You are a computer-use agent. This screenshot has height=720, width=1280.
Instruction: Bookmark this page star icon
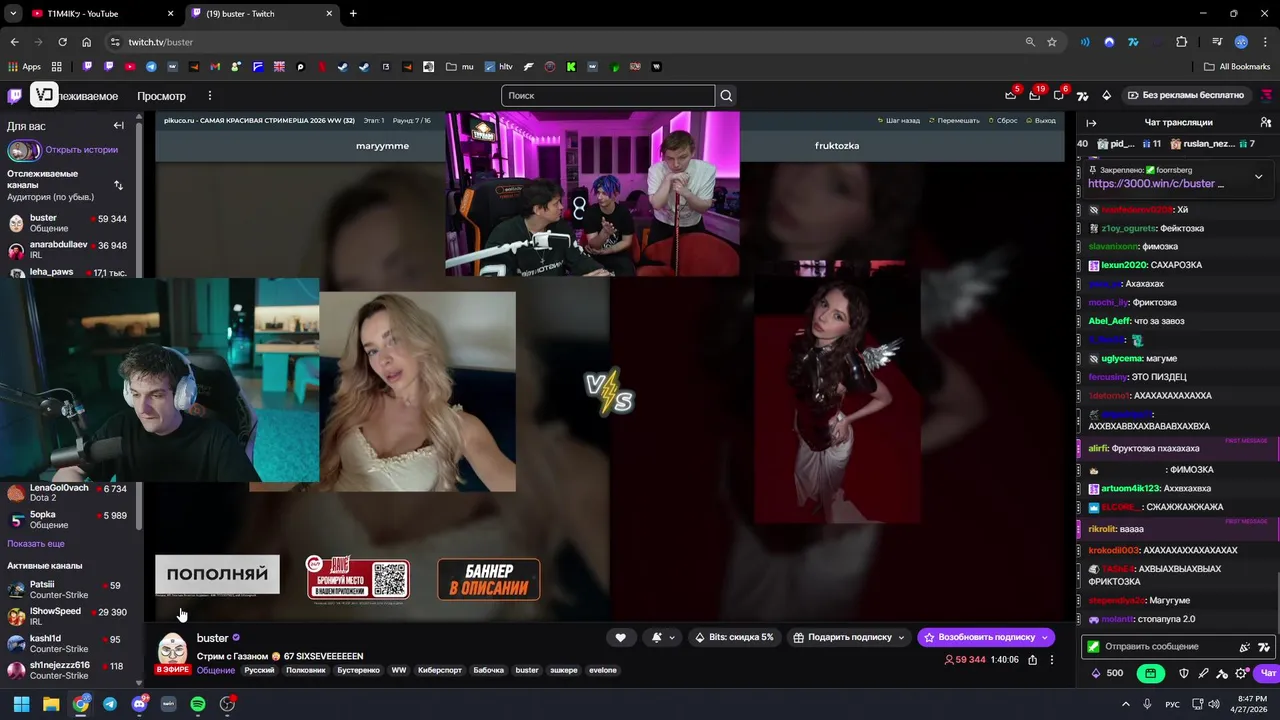click(x=1052, y=42)
